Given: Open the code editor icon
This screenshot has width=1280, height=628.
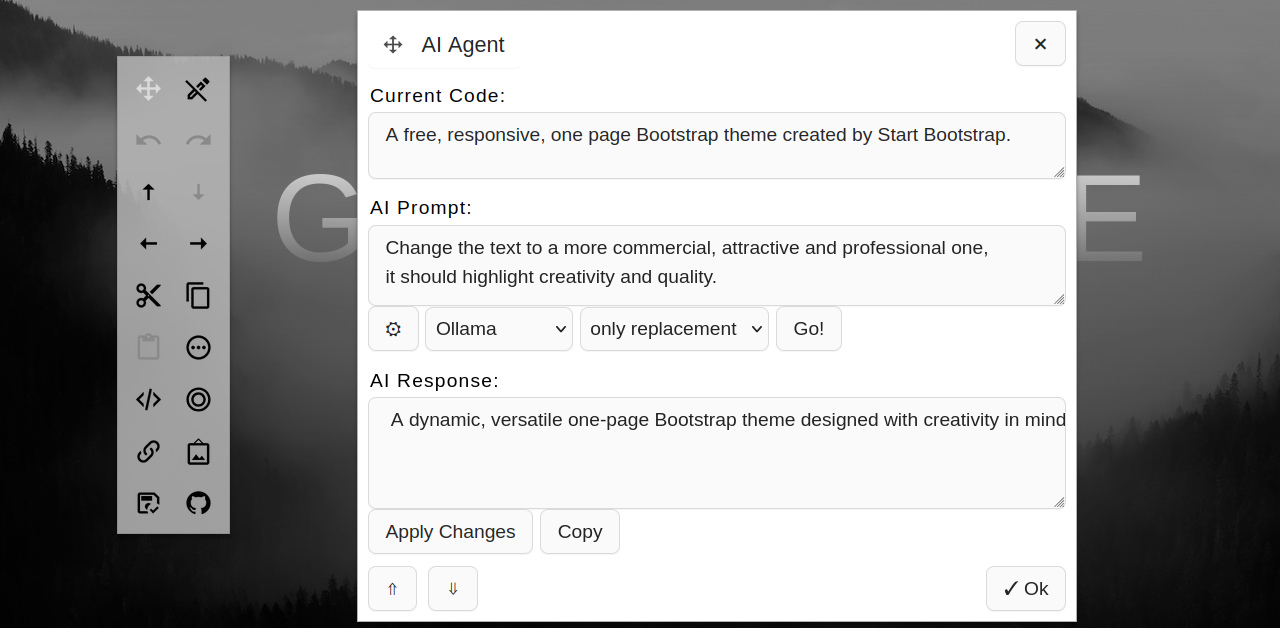Looking at the screenshot, I should [x=149, y=399].
